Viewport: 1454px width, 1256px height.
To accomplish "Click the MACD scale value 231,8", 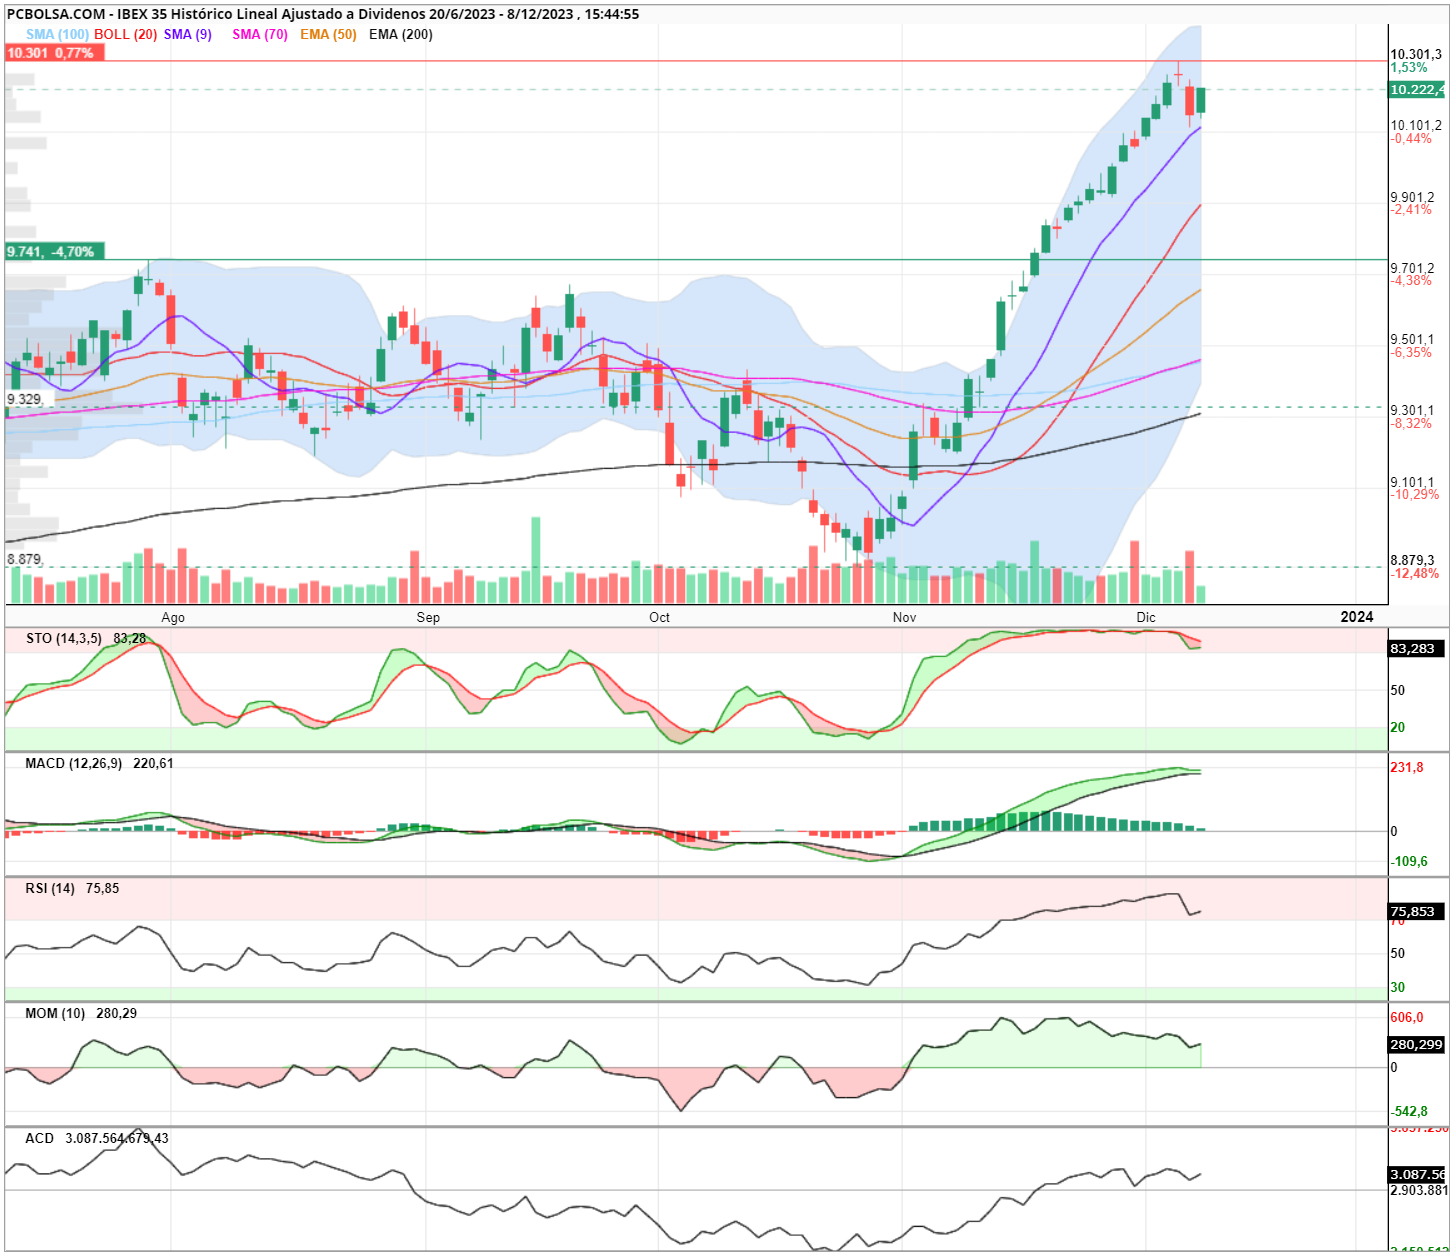I will (x=1407, y=768).
